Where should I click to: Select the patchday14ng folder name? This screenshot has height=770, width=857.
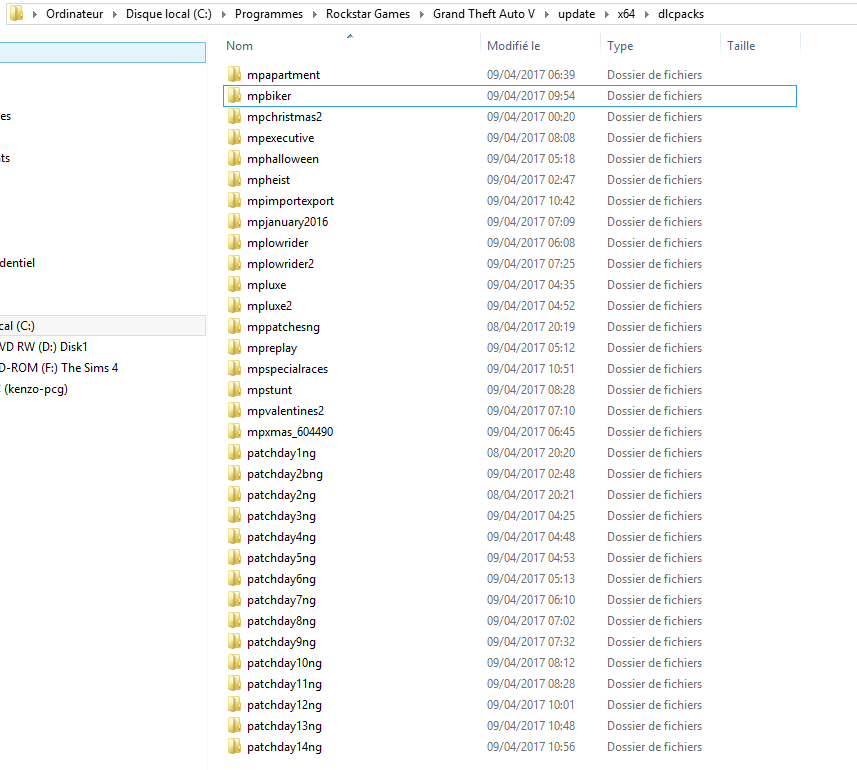pyautogui.click(x=284, y=747)
